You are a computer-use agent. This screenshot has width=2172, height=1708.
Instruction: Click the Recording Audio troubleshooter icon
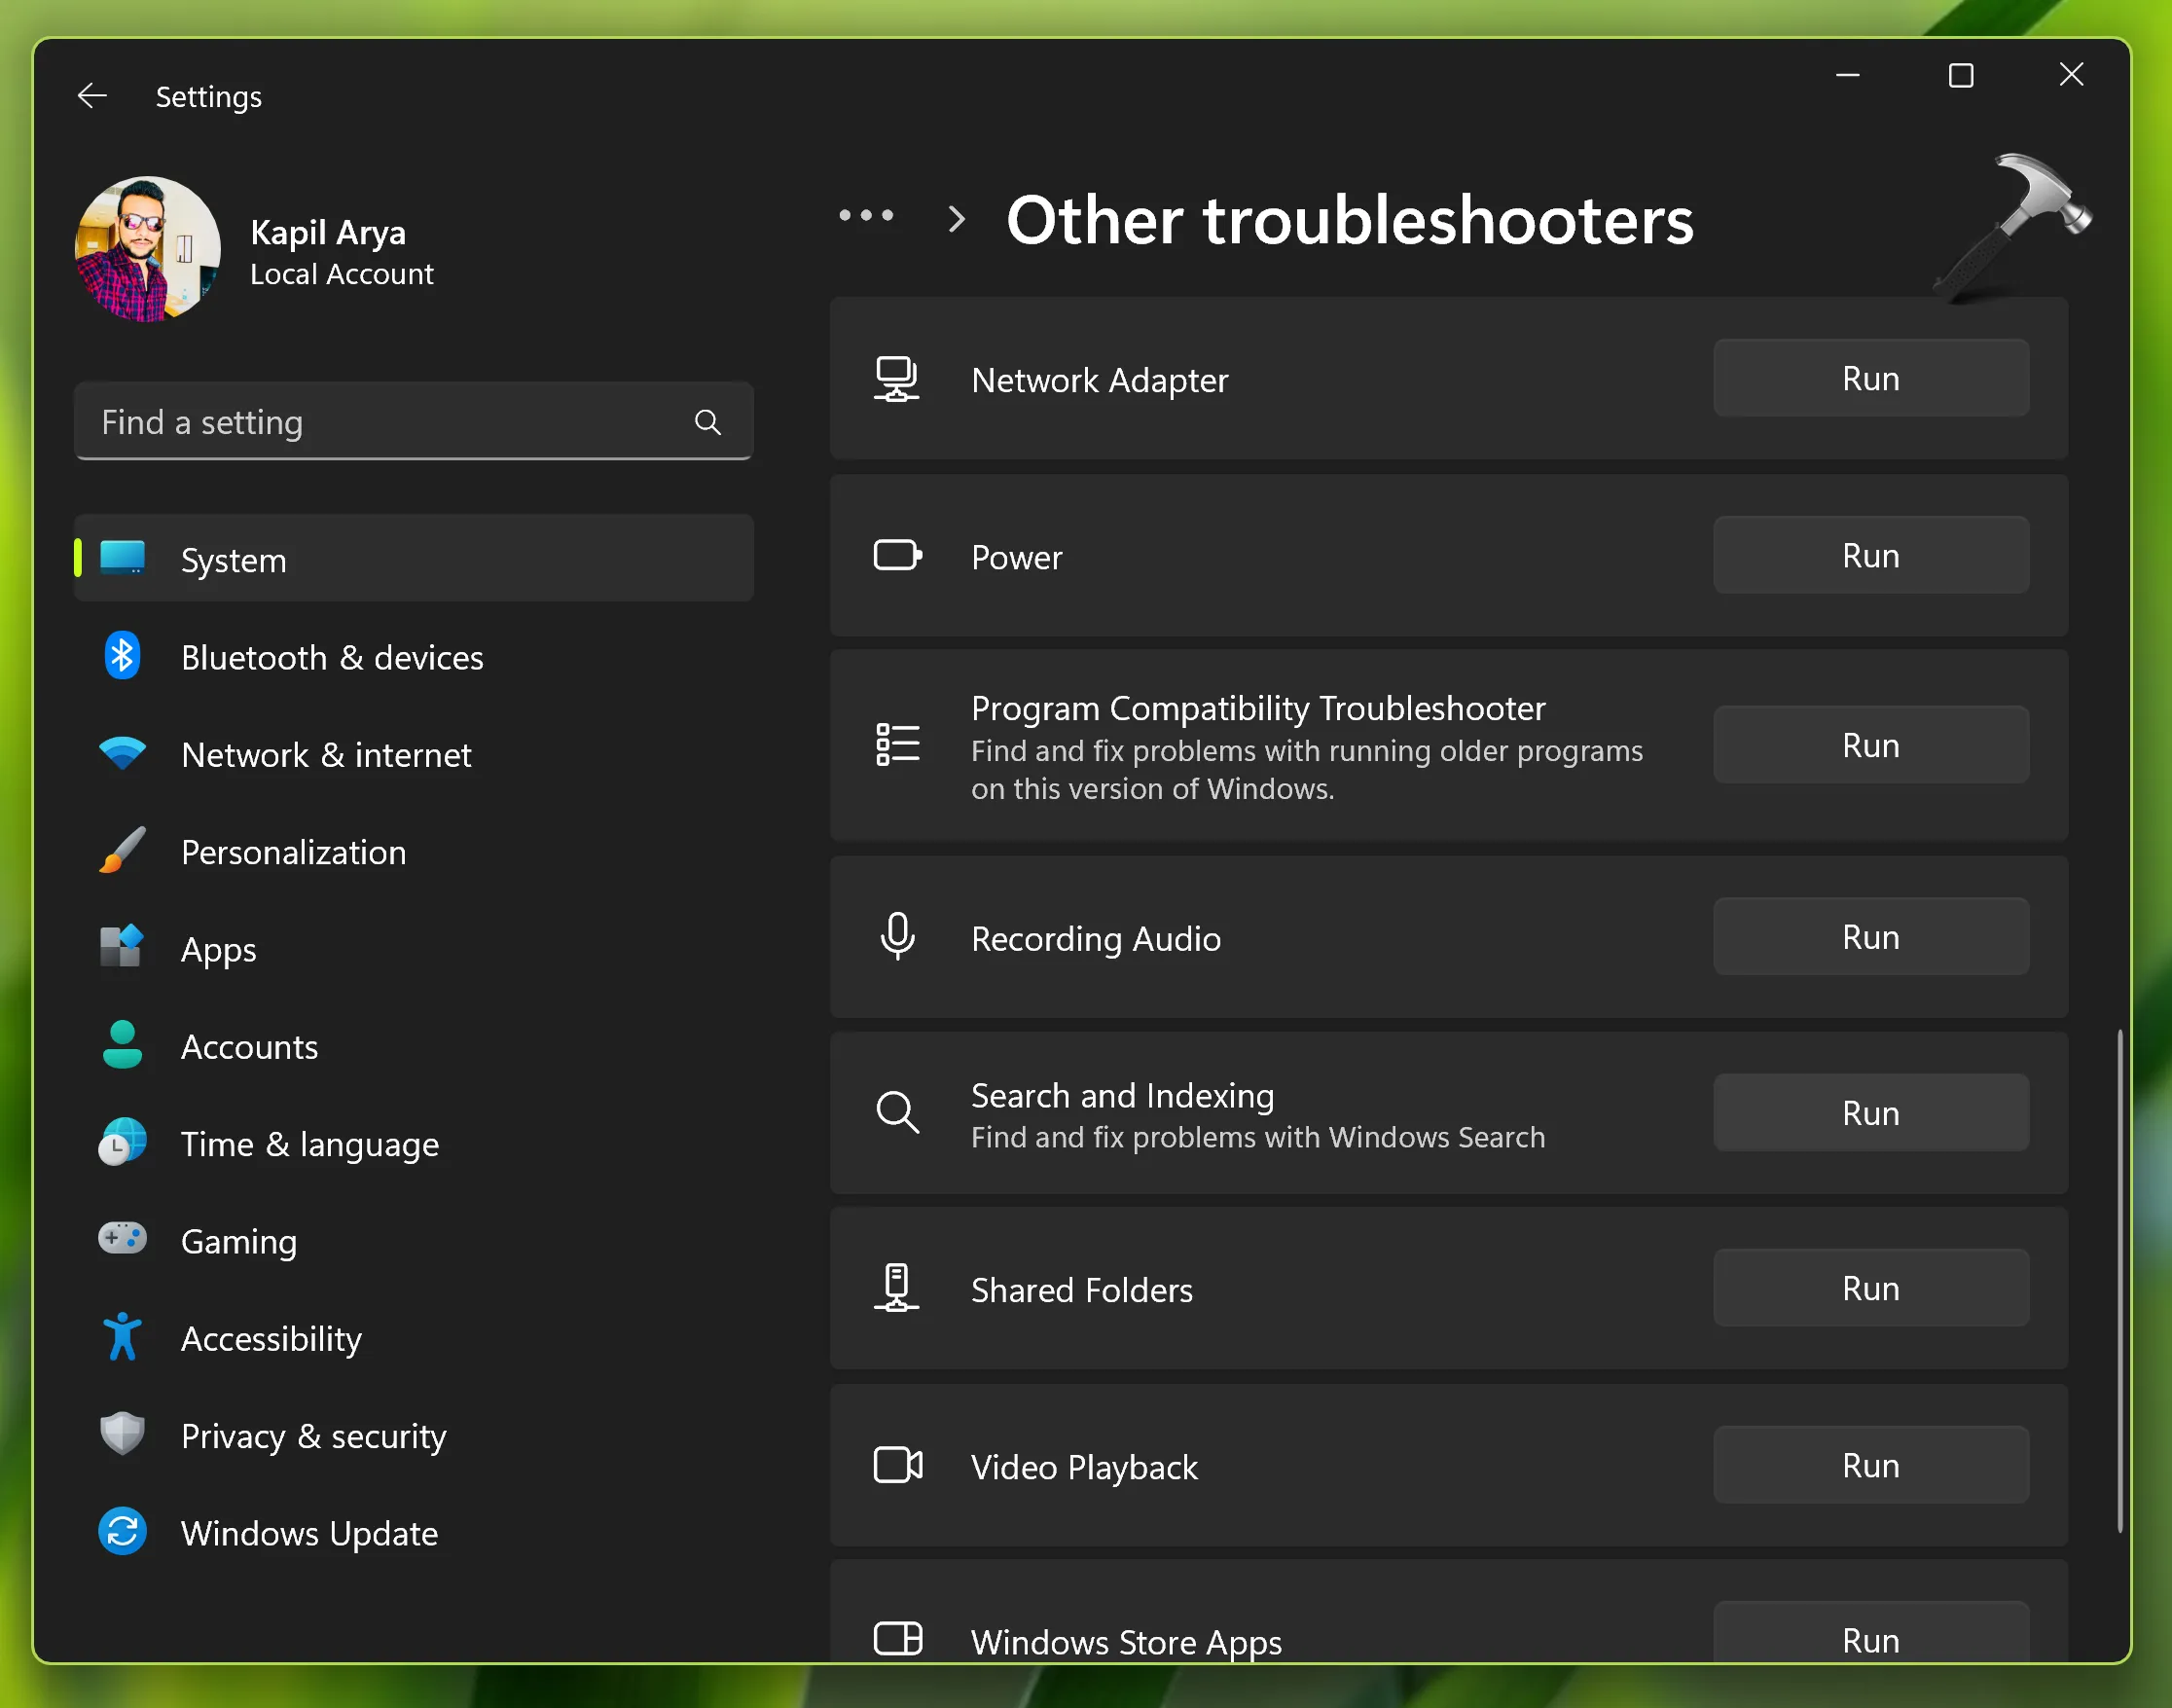coord(899,936)
